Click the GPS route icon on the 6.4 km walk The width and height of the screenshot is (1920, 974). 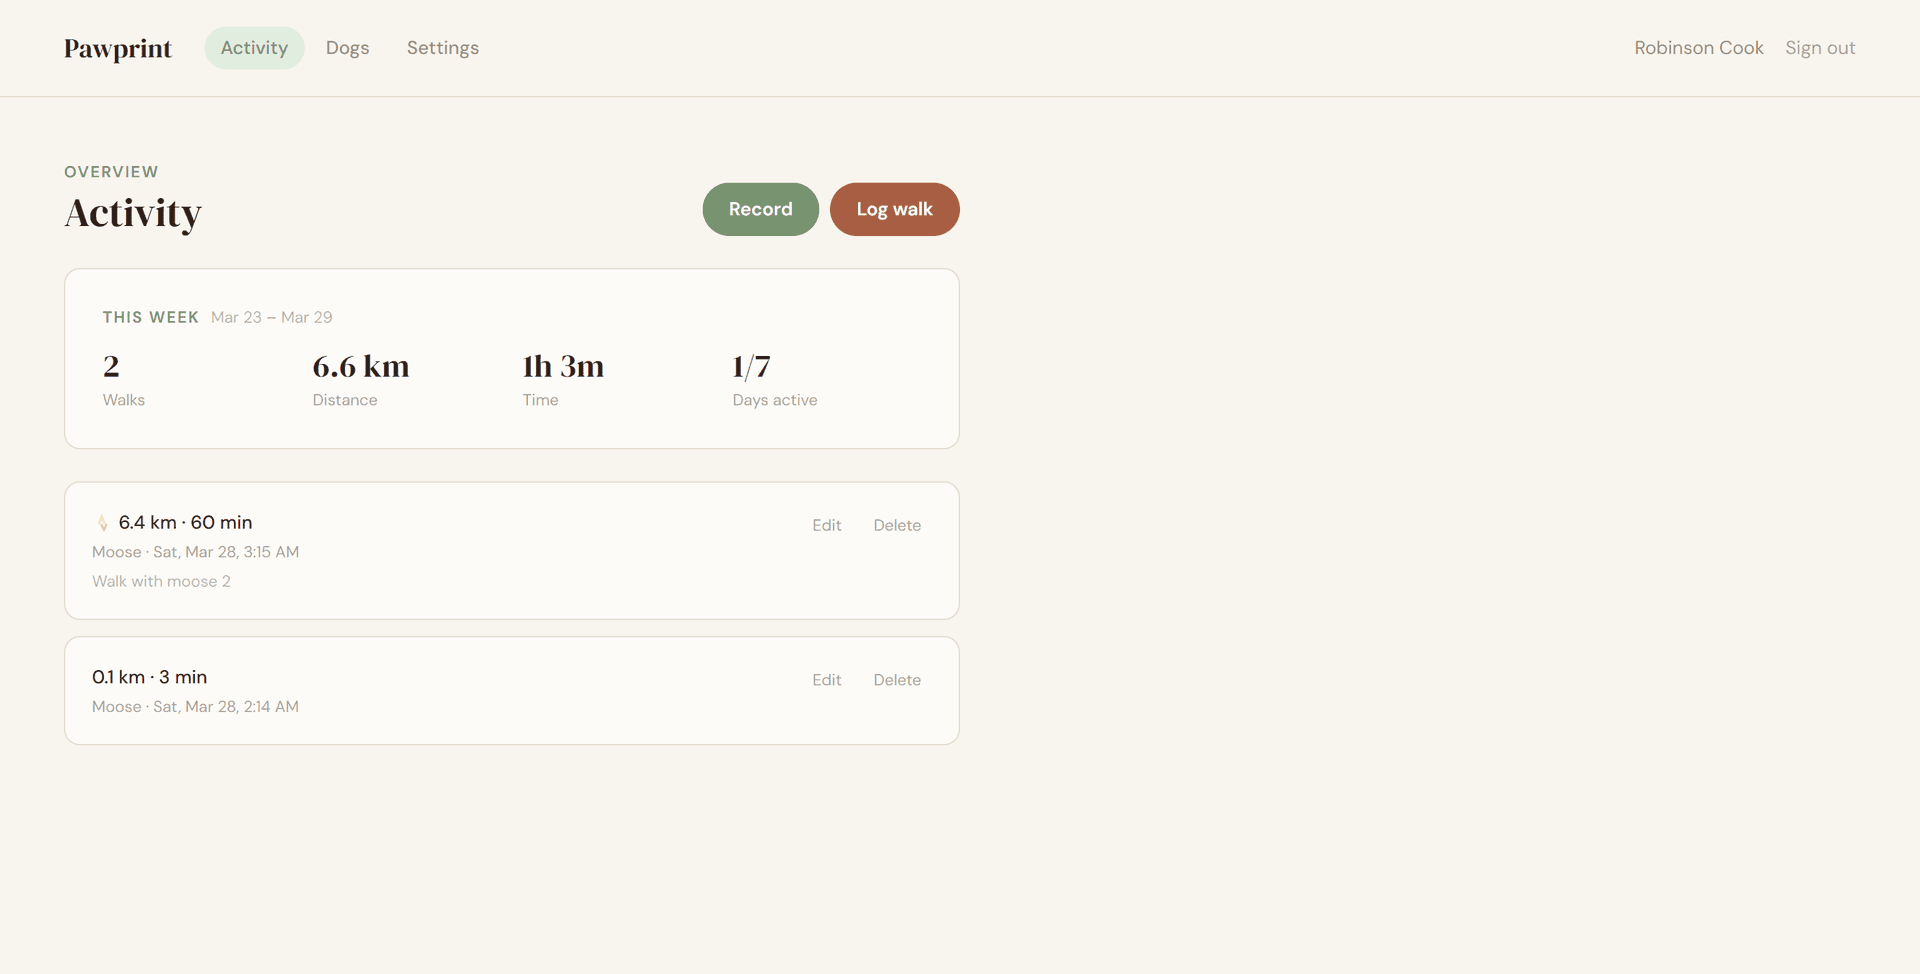coord(103,522)
